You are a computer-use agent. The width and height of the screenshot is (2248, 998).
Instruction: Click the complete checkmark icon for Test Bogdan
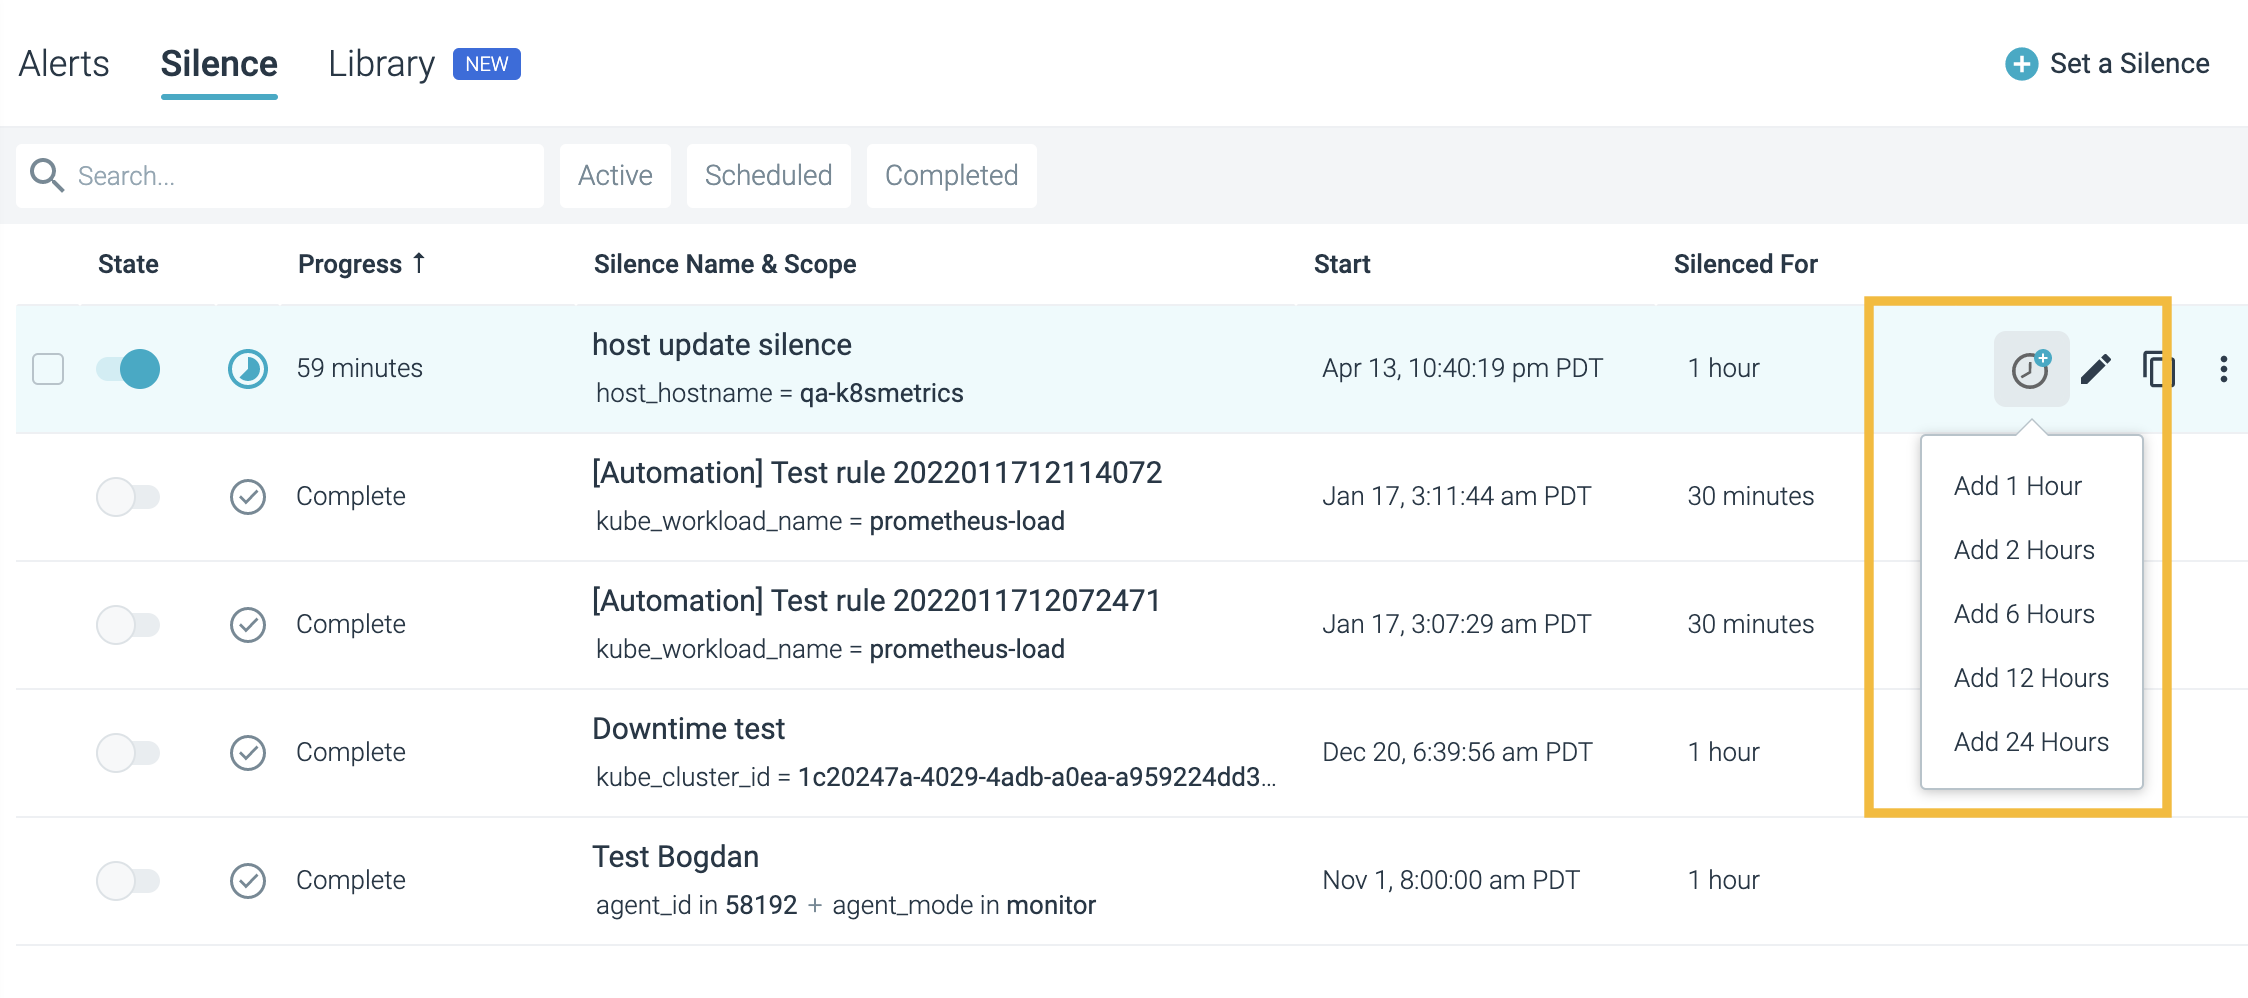248,881
